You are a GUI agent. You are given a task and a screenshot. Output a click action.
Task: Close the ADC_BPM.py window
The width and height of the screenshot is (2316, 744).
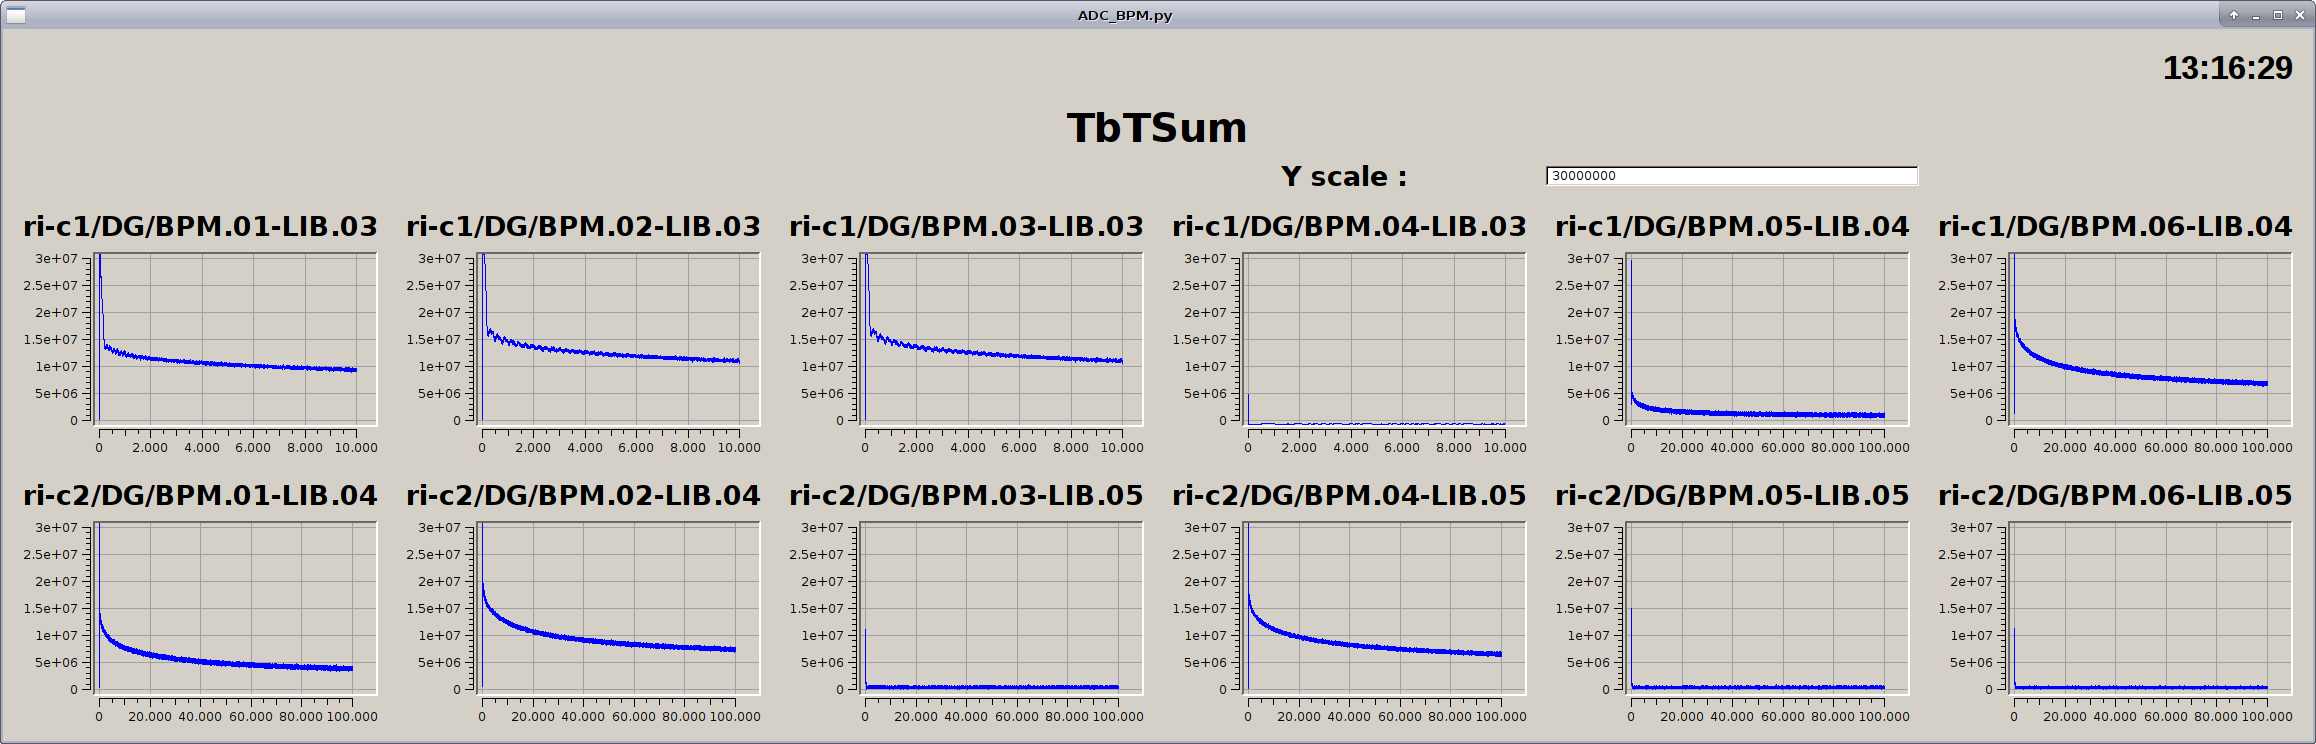tap(2300, 15)
